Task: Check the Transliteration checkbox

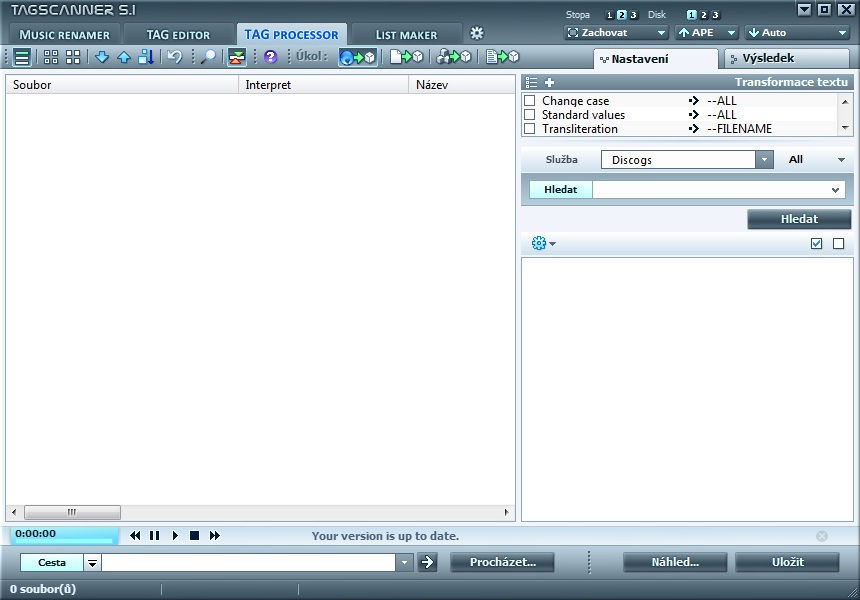Action: 530,129
